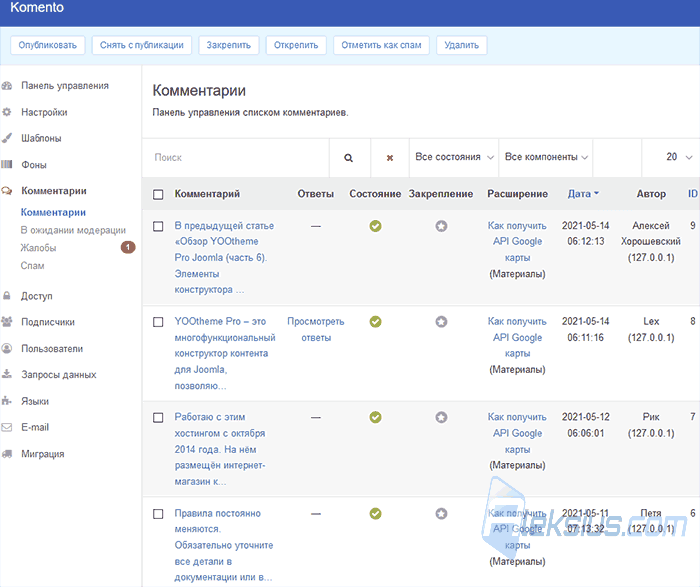Screen dimensions: 700x587
Task: Open Шаблоны in sidebar menu
Action: tap(41, 138)
